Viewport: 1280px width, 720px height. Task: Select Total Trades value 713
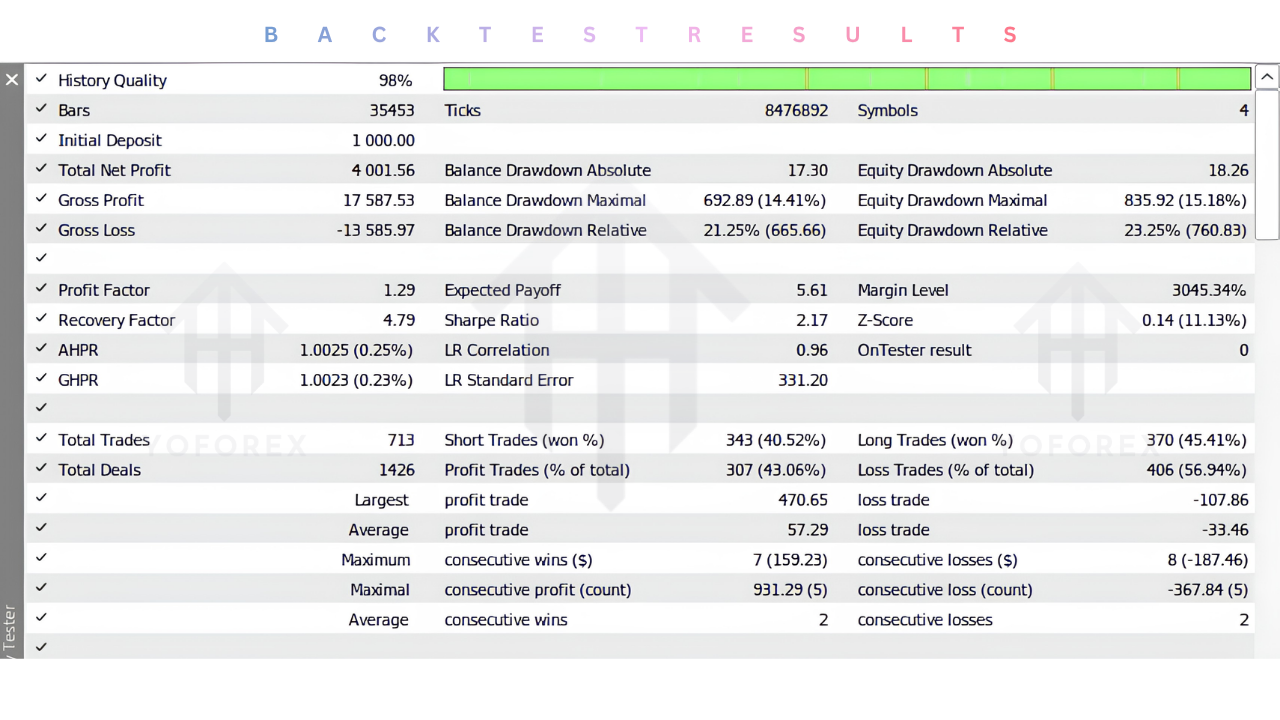(x=400, y=440)
